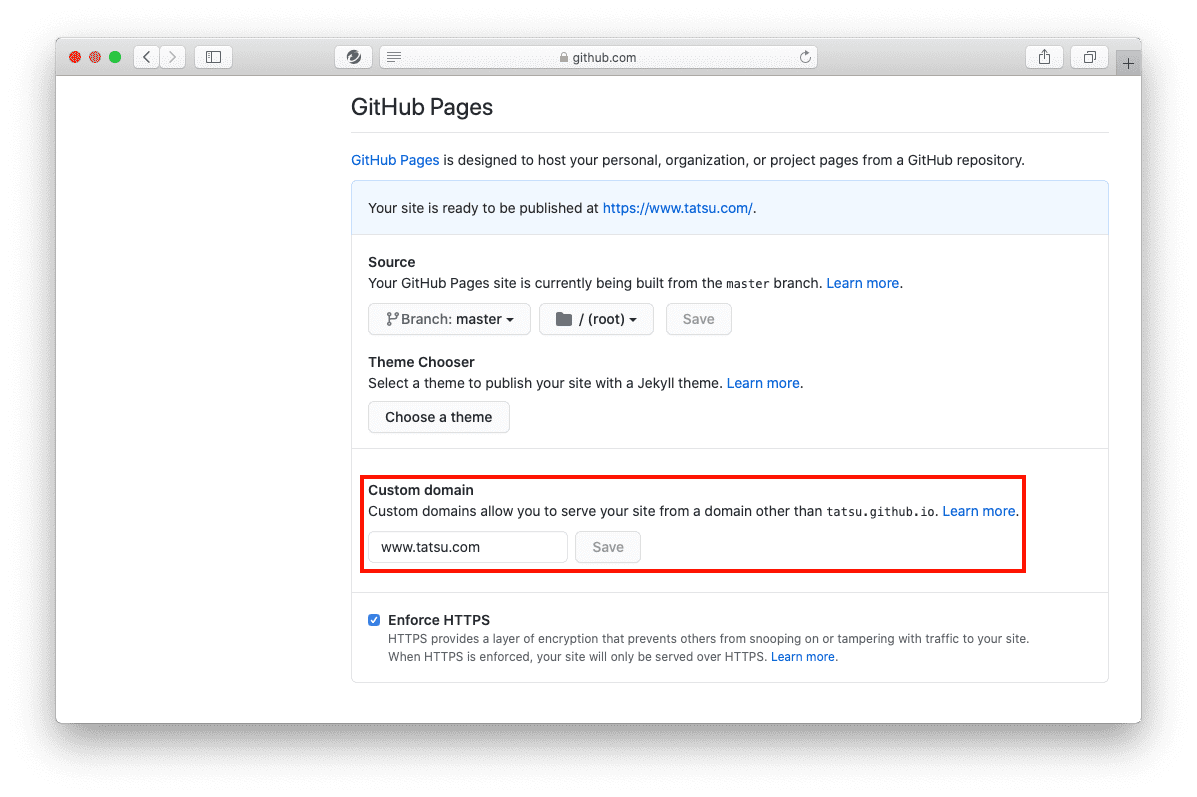
Task: Reload the github.com page
Action: pos(805,57)
